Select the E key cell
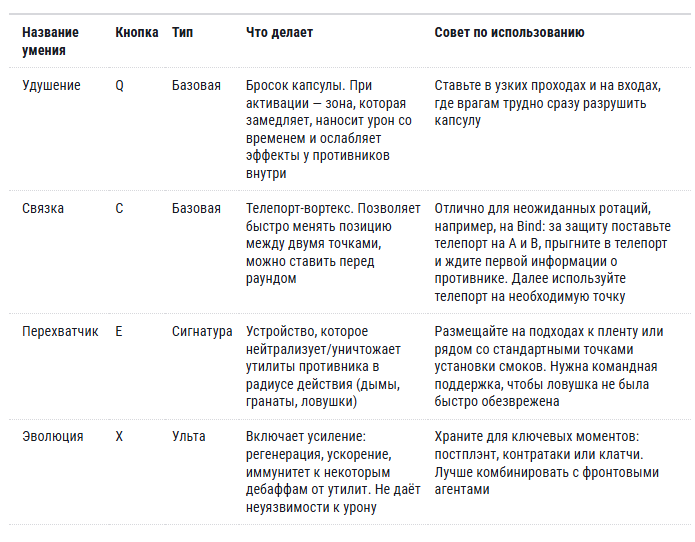The image size is (695, 542). 119,331
